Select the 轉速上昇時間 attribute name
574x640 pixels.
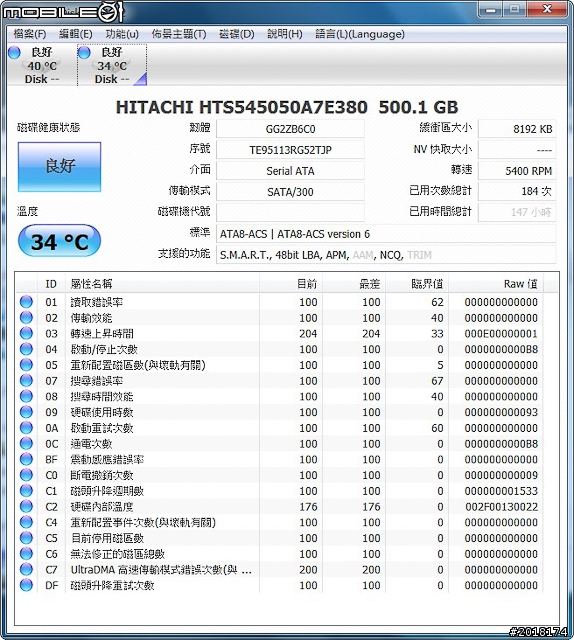point(102,333)
